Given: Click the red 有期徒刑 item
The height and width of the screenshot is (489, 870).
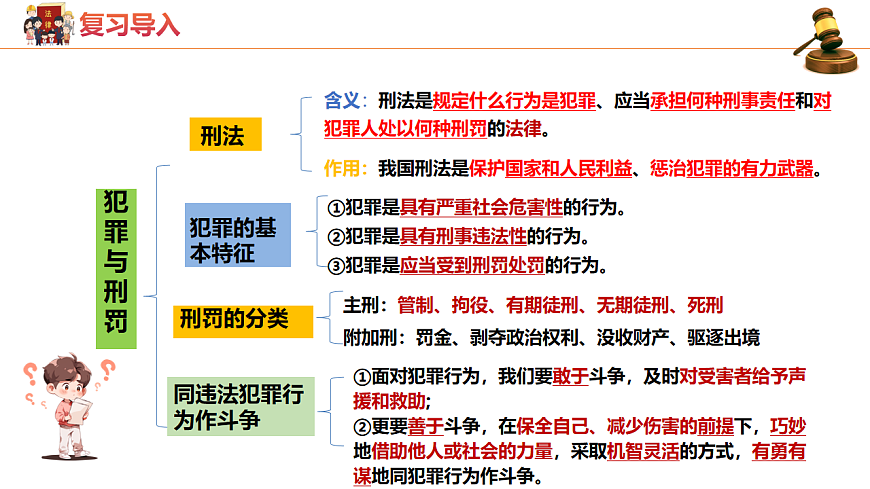Looking at the screenshot, I should click(x=542, y=305).
